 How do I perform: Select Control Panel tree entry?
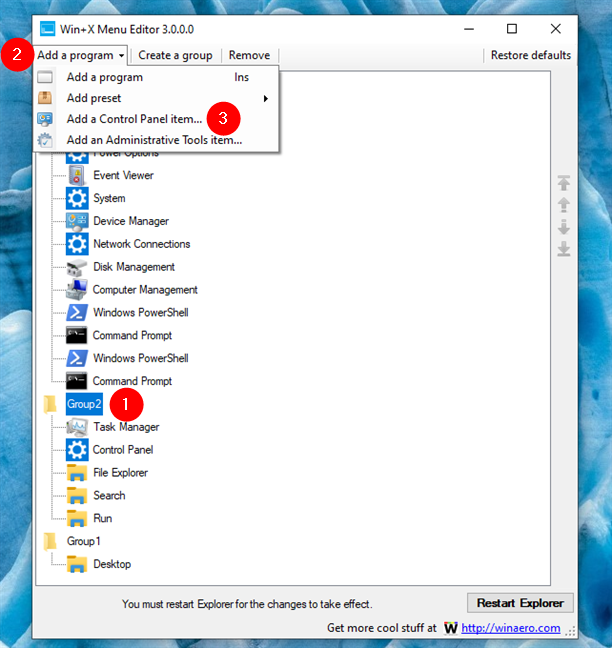coord(123,450)
